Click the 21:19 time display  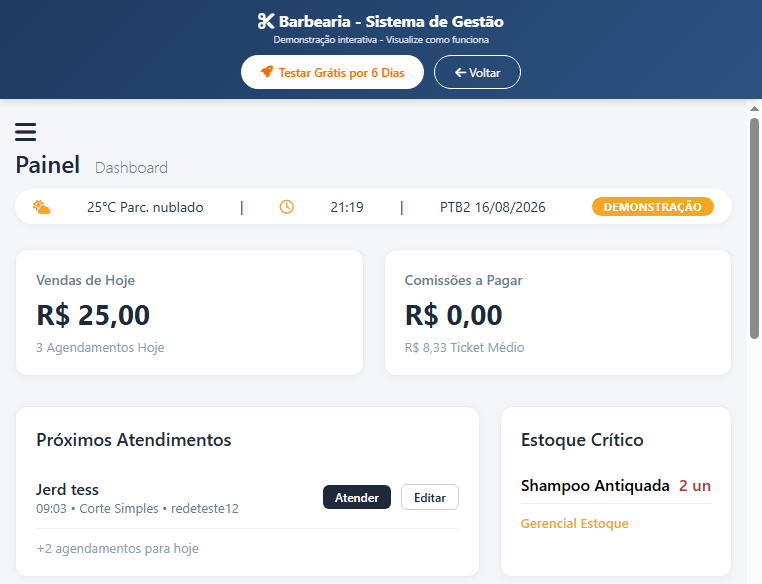[x=347, y=207]
